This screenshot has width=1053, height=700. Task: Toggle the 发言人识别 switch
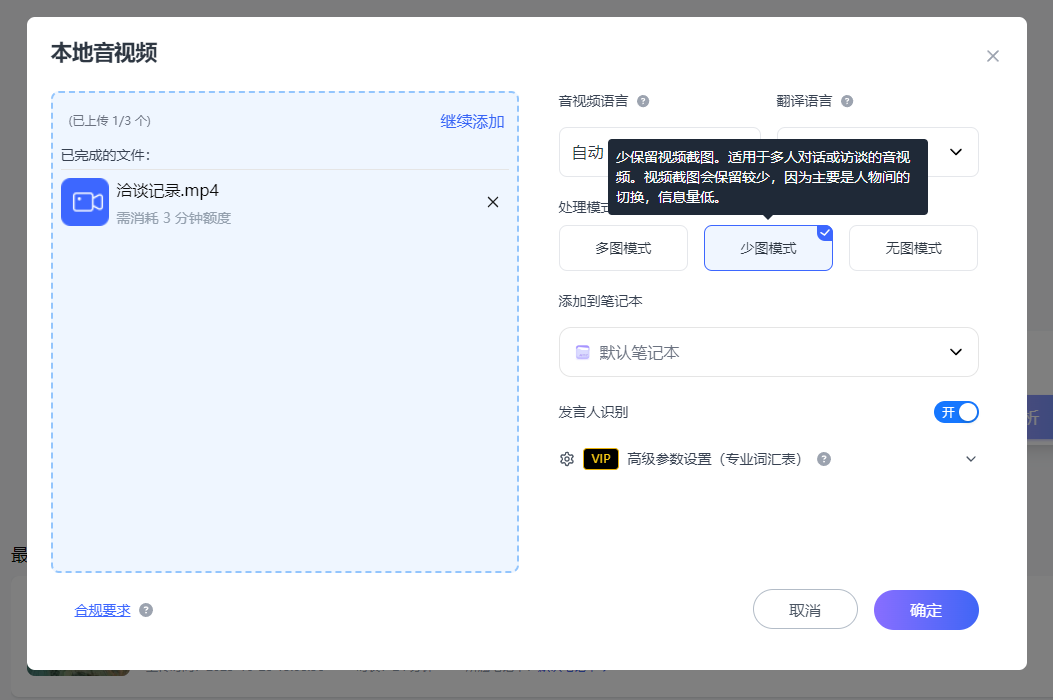coord(956,412)
